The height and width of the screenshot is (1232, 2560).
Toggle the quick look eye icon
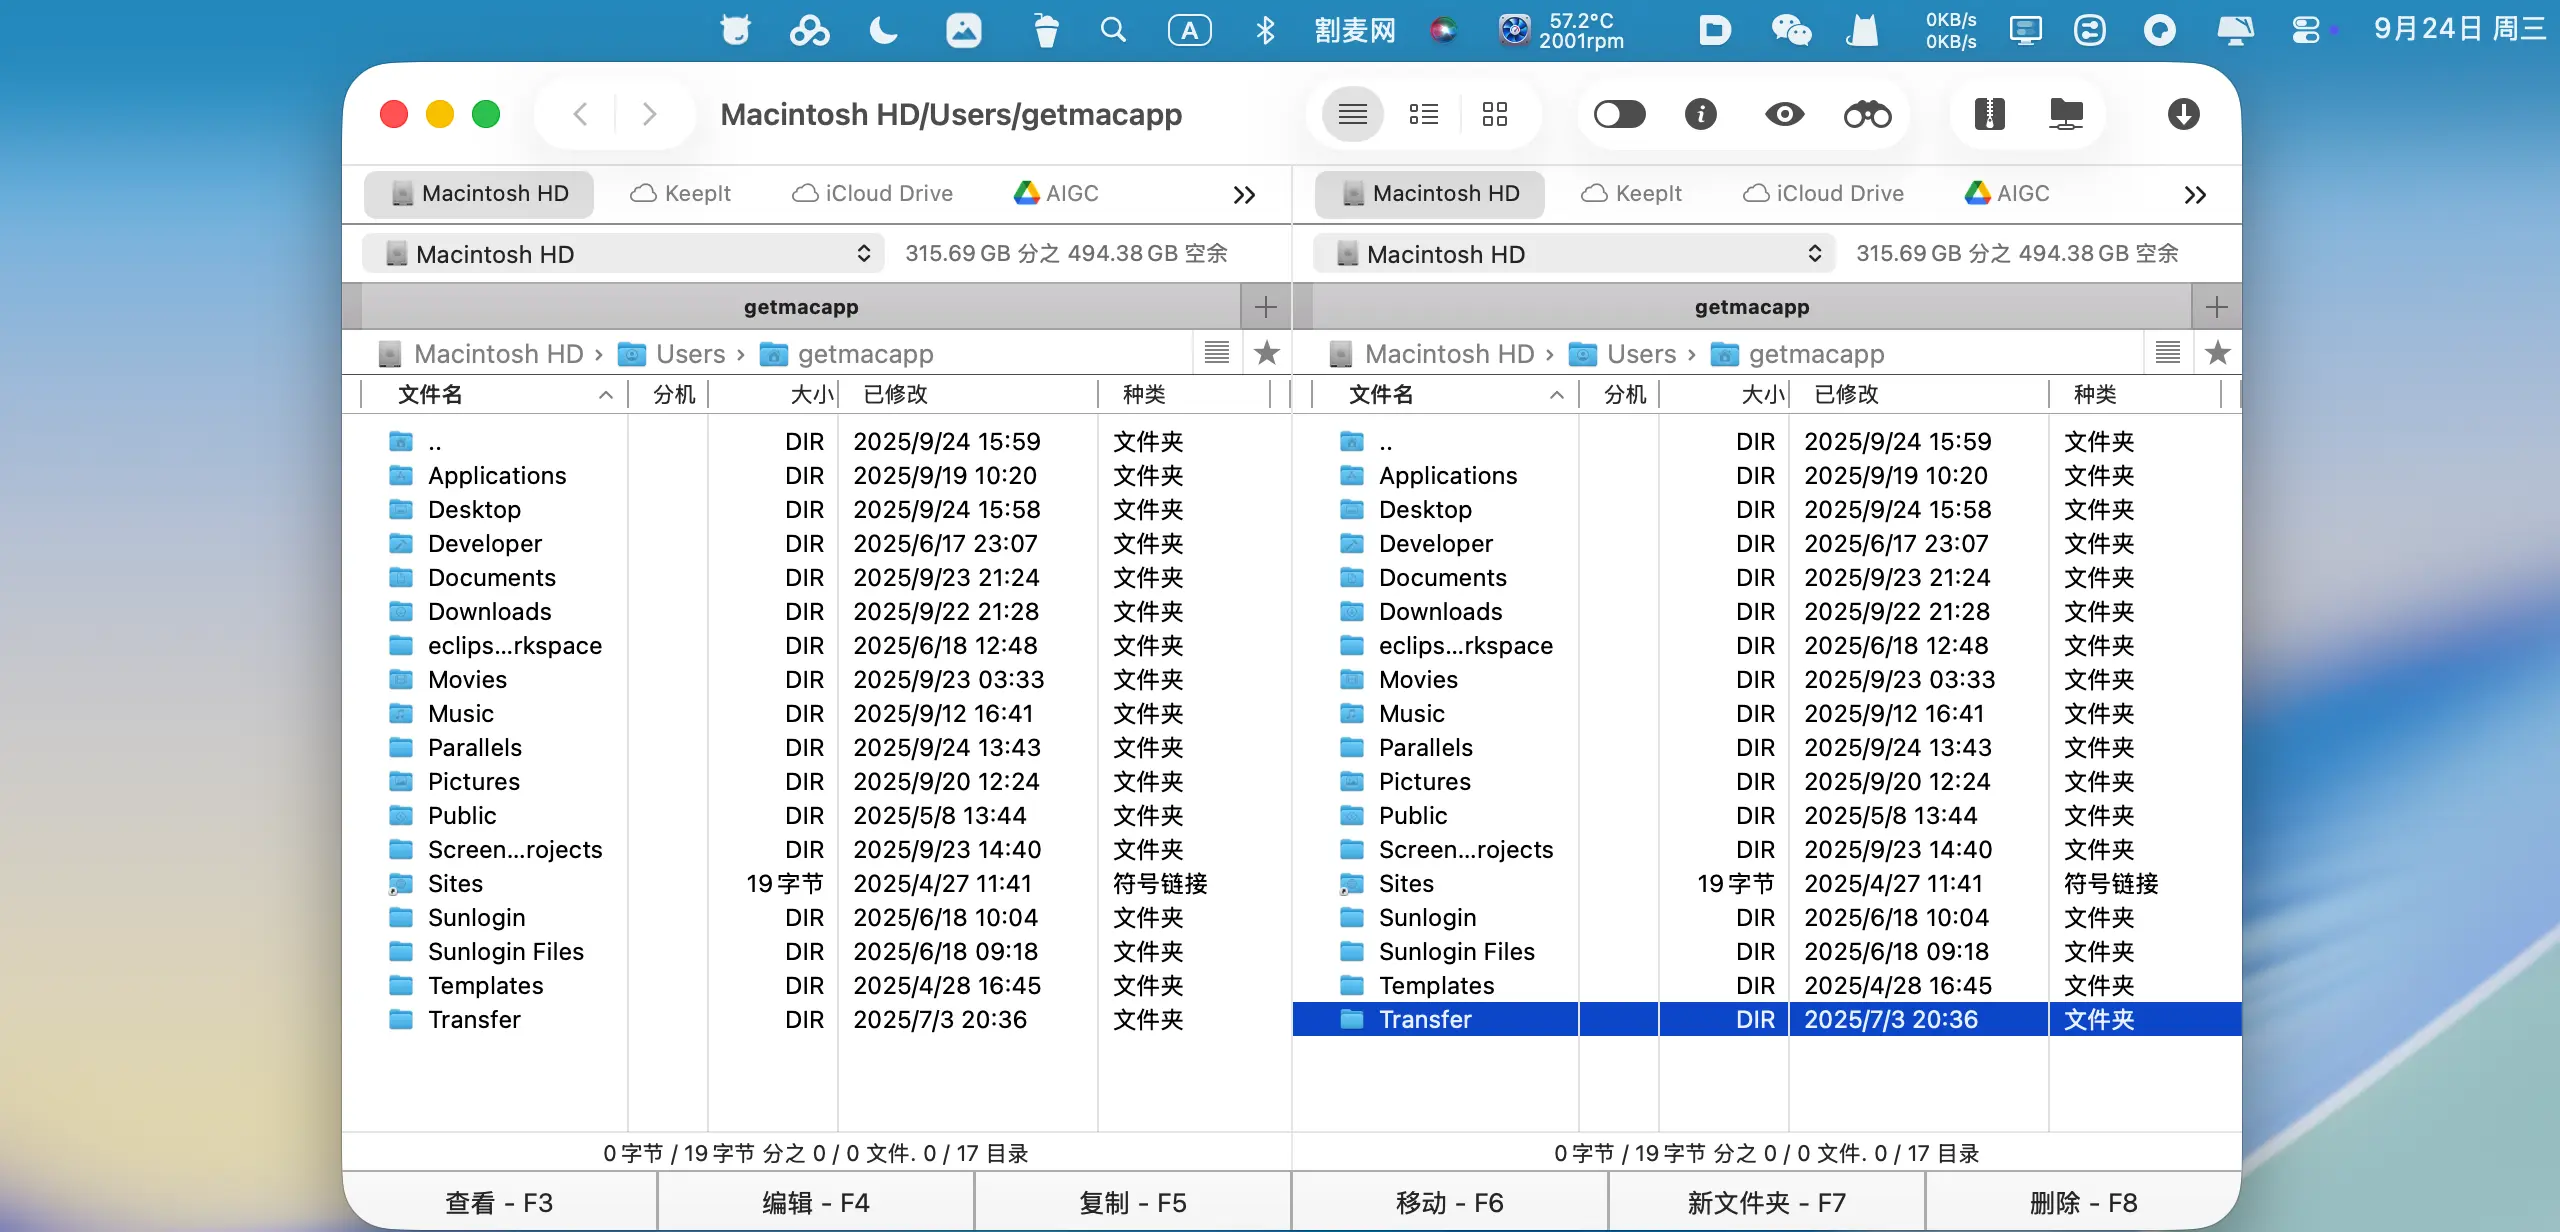coord(1784,114)
